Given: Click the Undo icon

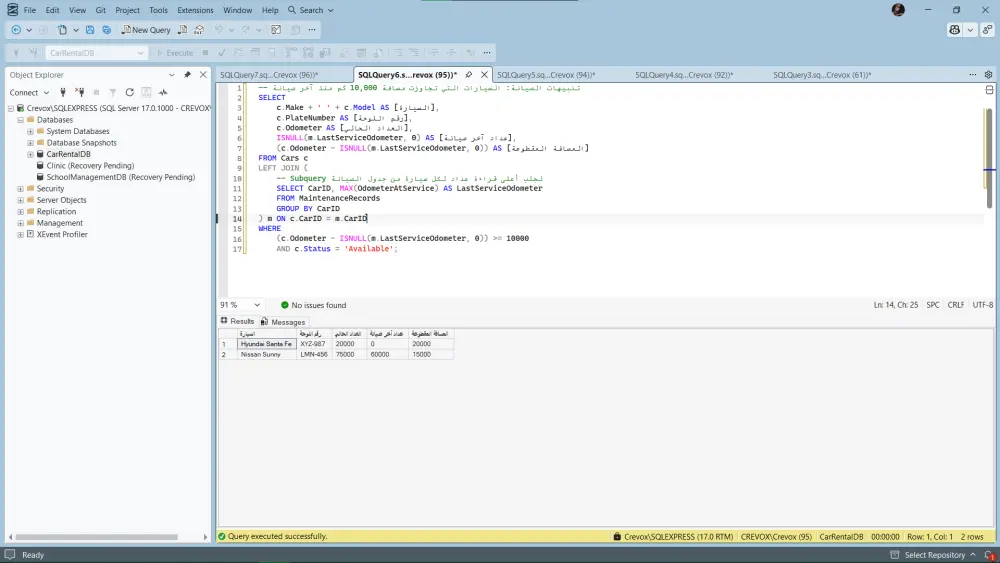Looking at the screenshot, I should 219,30.
